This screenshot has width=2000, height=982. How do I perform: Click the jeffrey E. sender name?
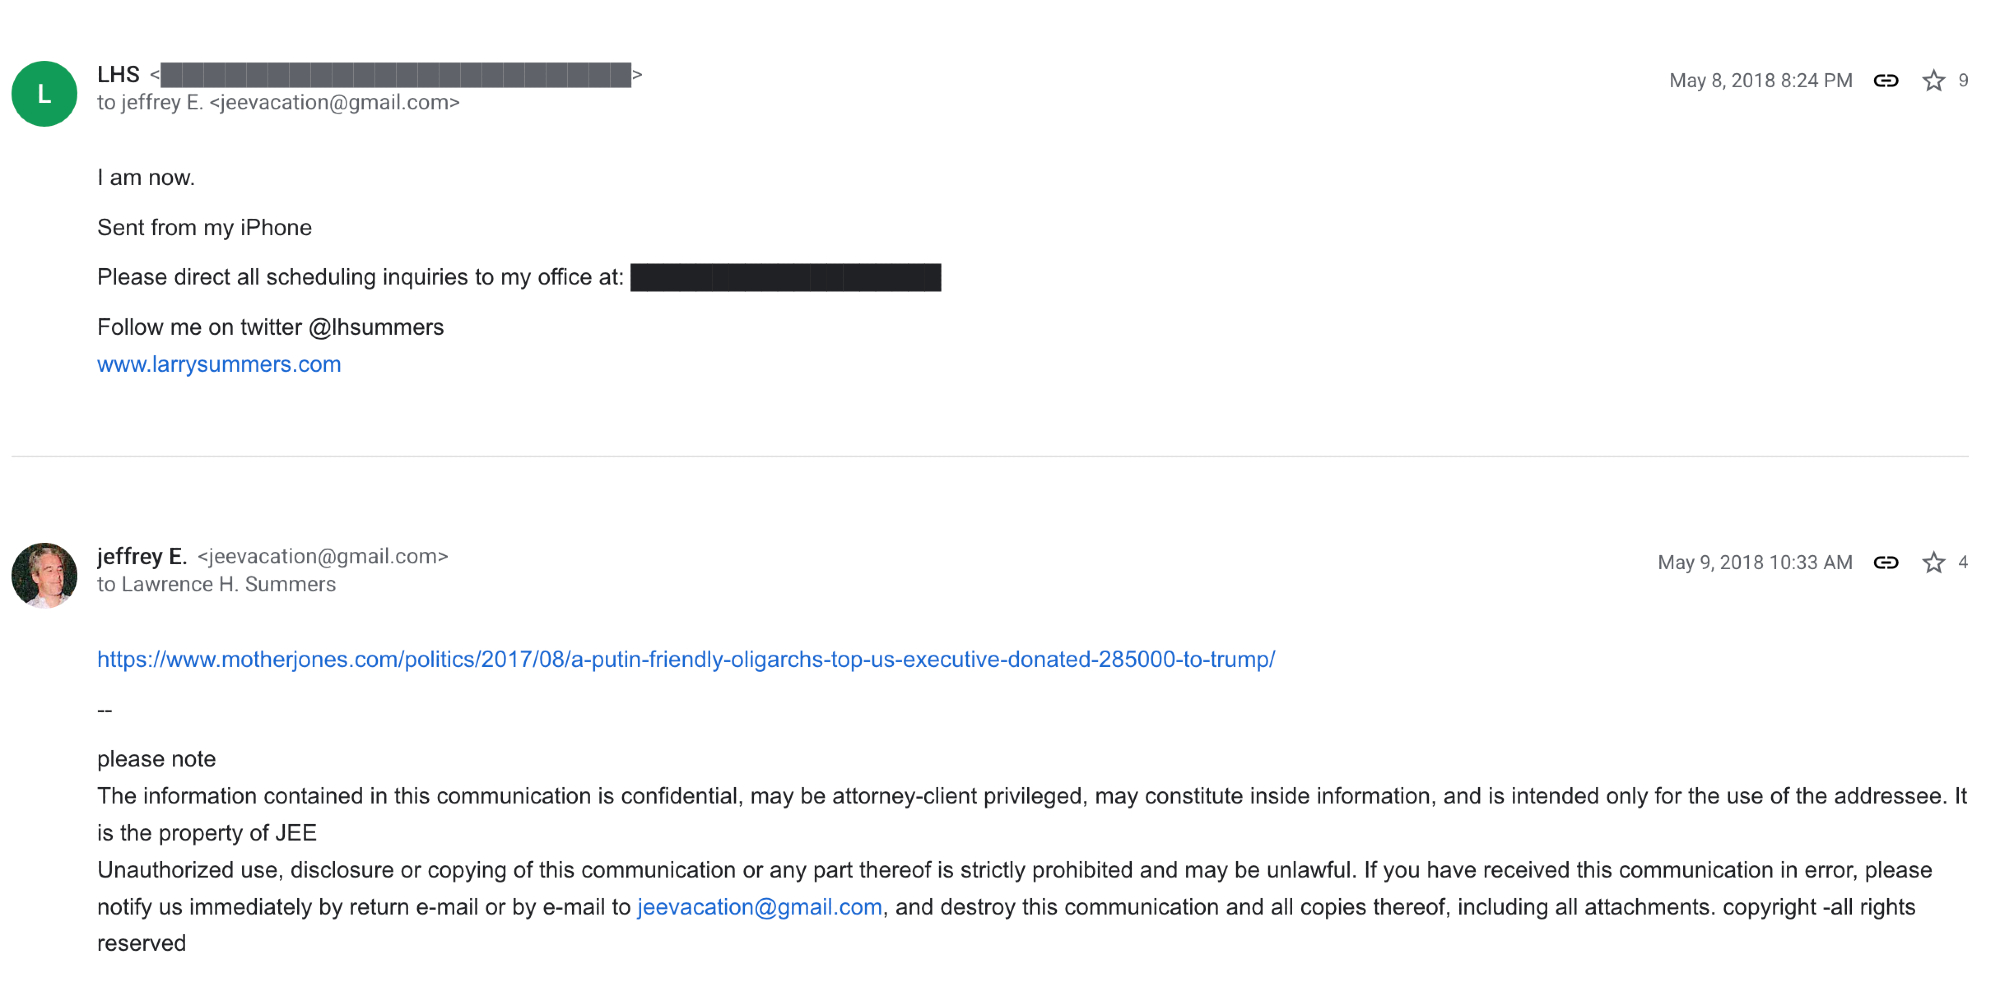click(x=142, y=557)
